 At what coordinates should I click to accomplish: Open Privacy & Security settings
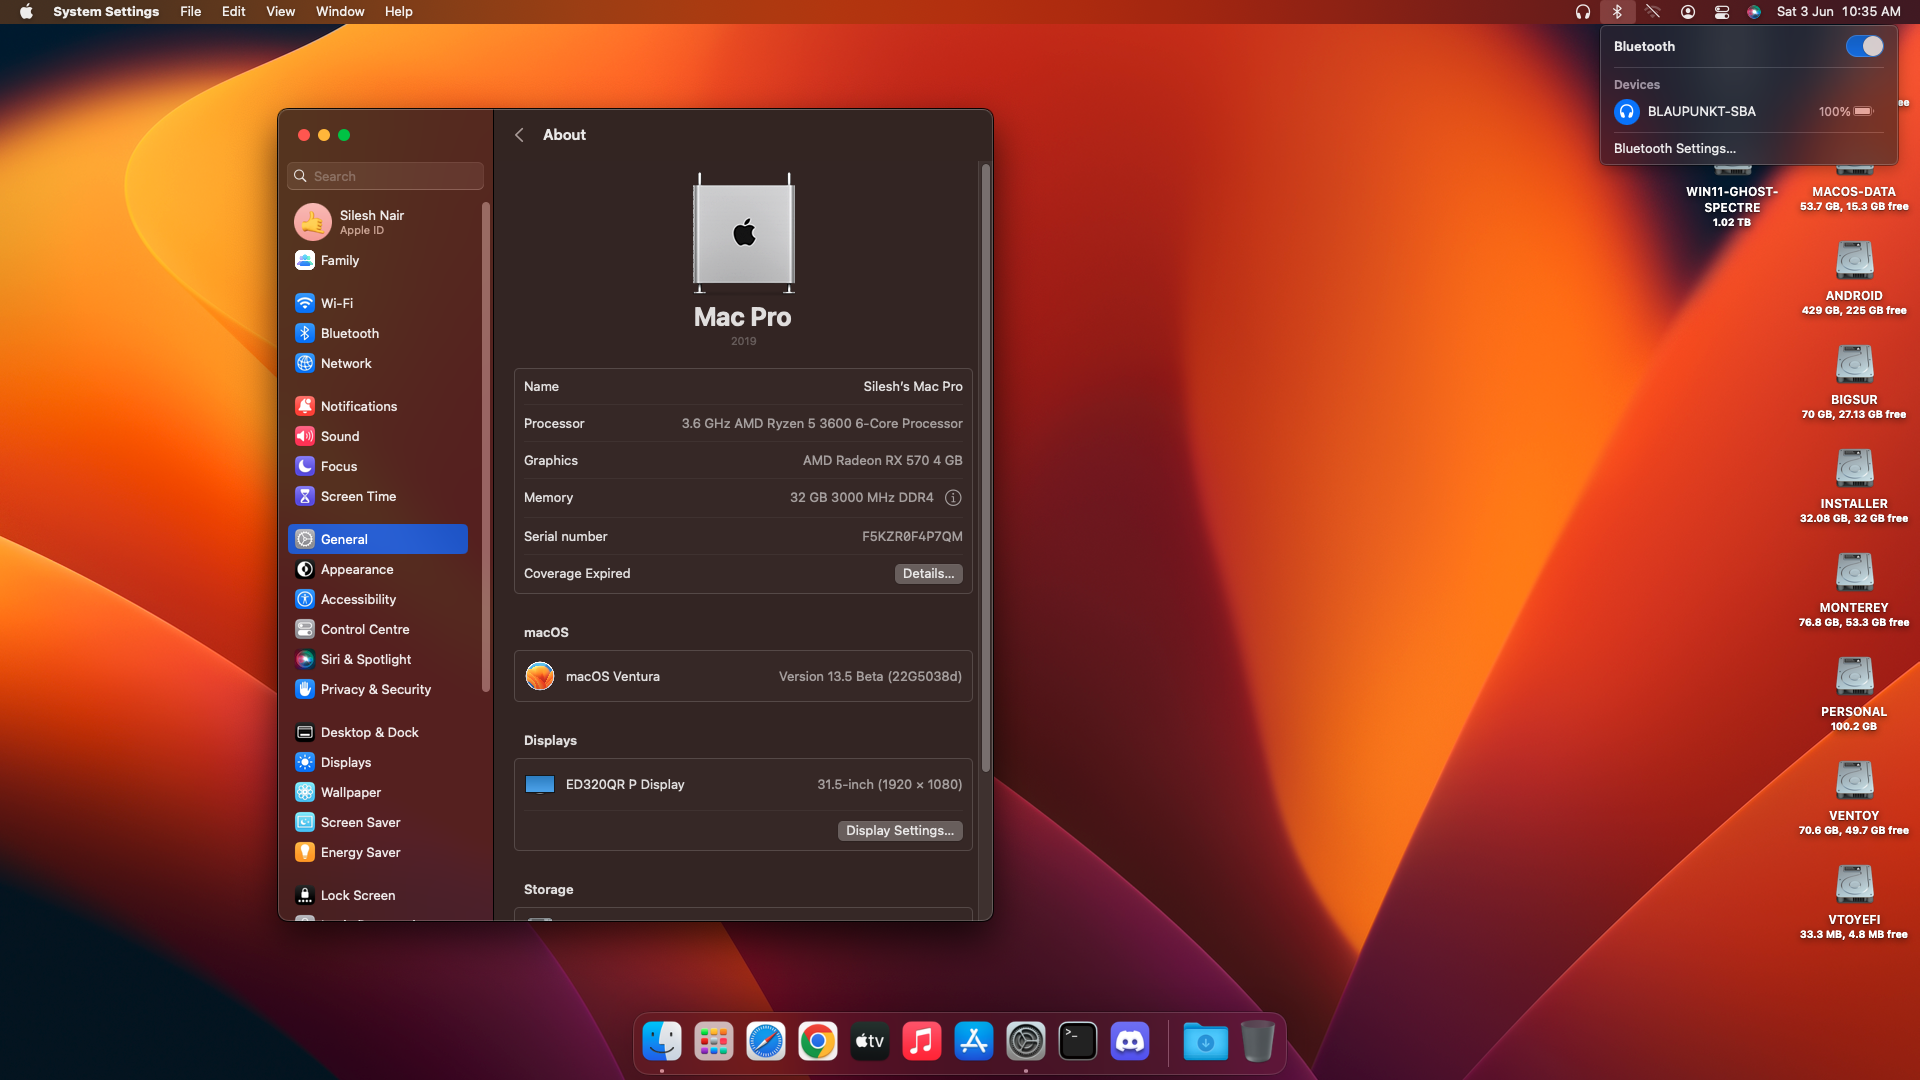pos(374,690)
